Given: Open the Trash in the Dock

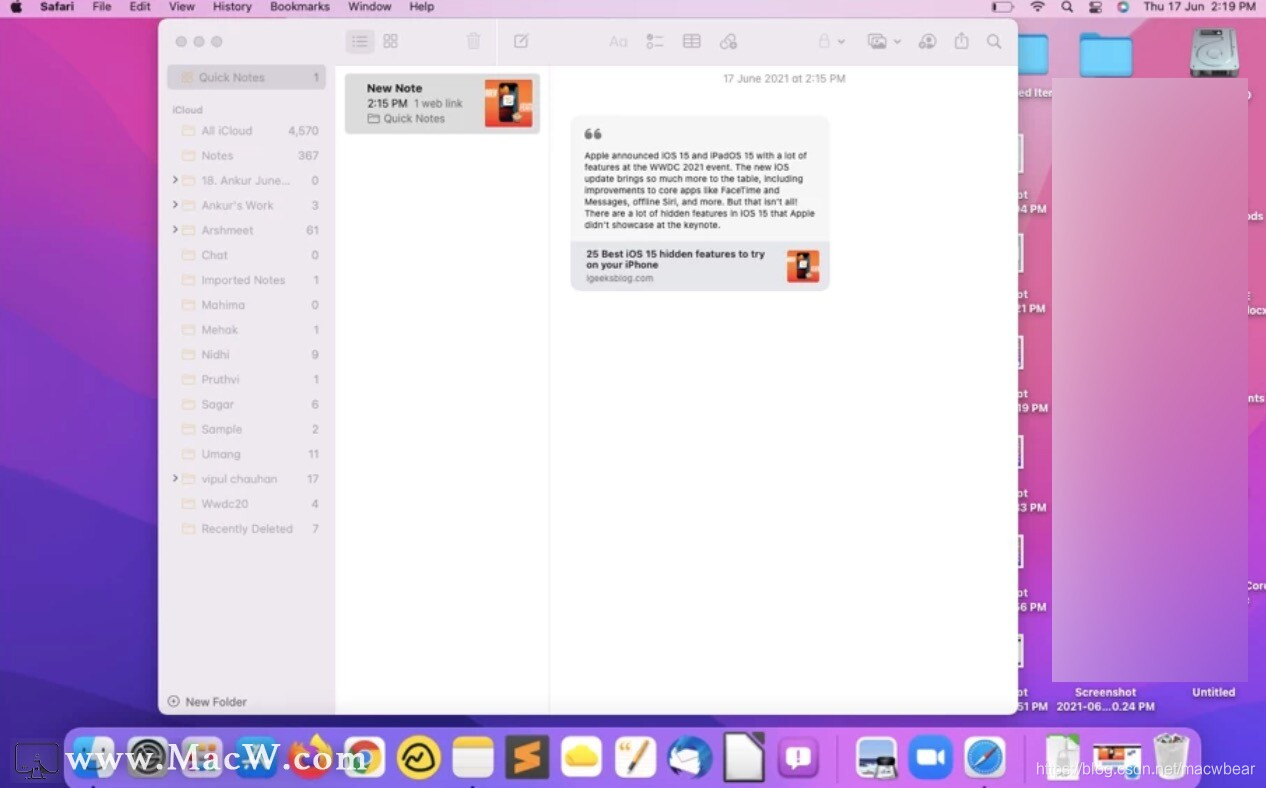Looking at the screenshot, I should pos(1171,757).
